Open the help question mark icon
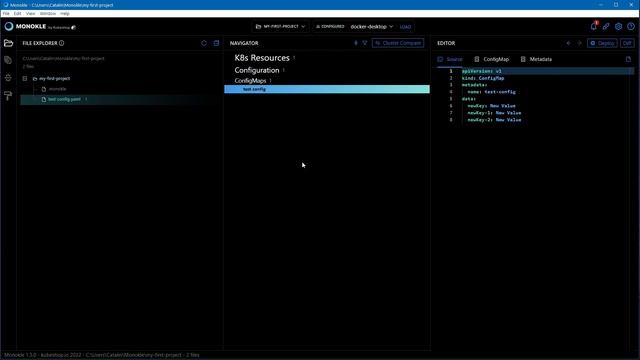Viewport: 640px width, 360px height. pyautogui.click(x=631, y=27)
